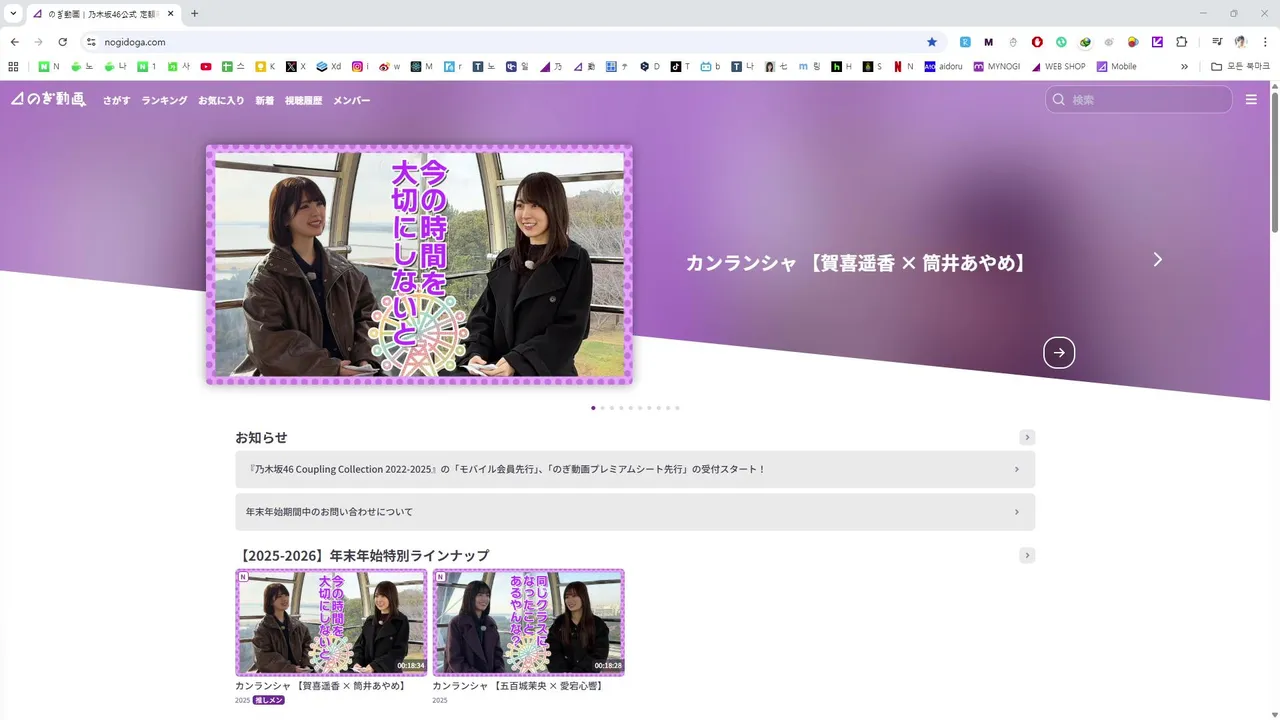Open the bilibili b bookmark
Image resolution: width=1280 pixels, height=720 pixels.
click(710, 67)
